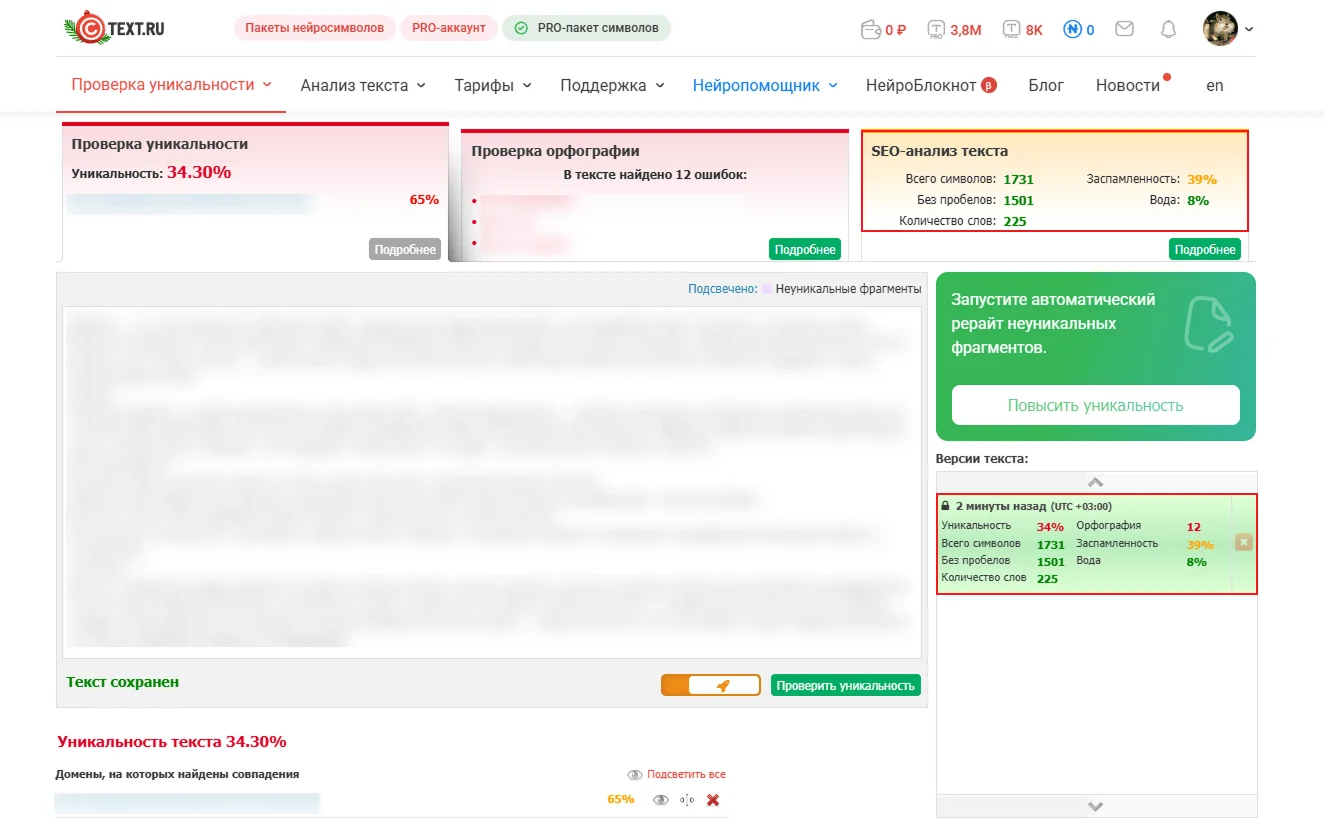Screen dimensions: 1324x829
Task: Click the 'Повысить уникальность' button
Action: [1095, 405]
